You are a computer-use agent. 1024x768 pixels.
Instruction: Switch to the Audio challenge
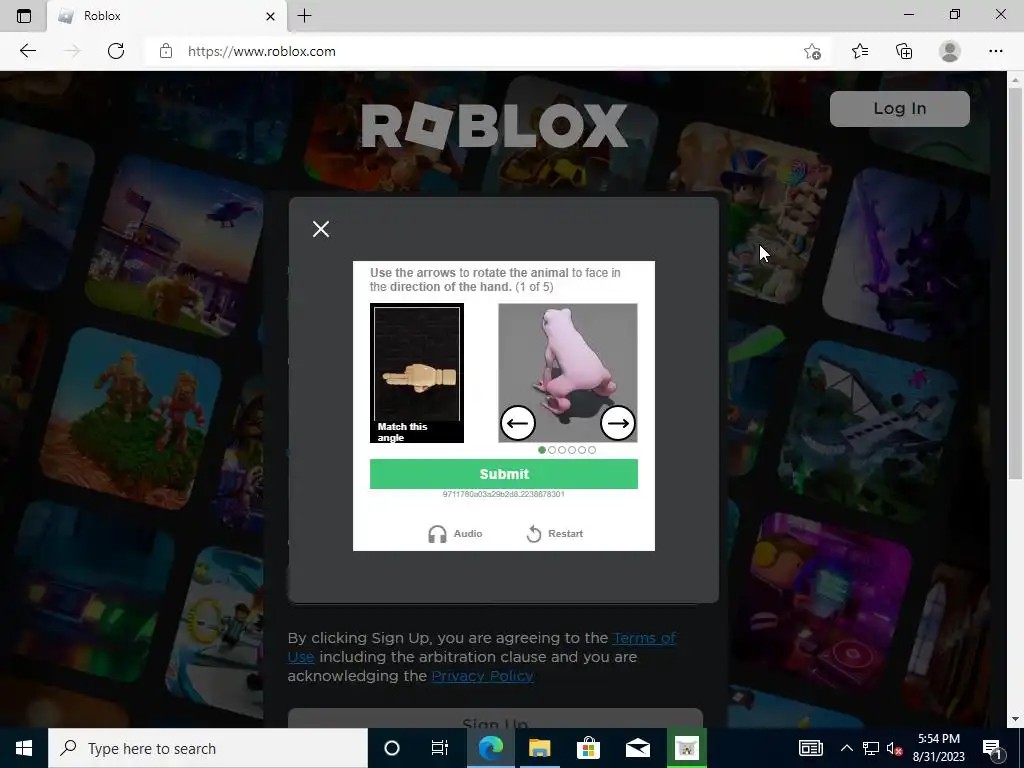point(455,534)
